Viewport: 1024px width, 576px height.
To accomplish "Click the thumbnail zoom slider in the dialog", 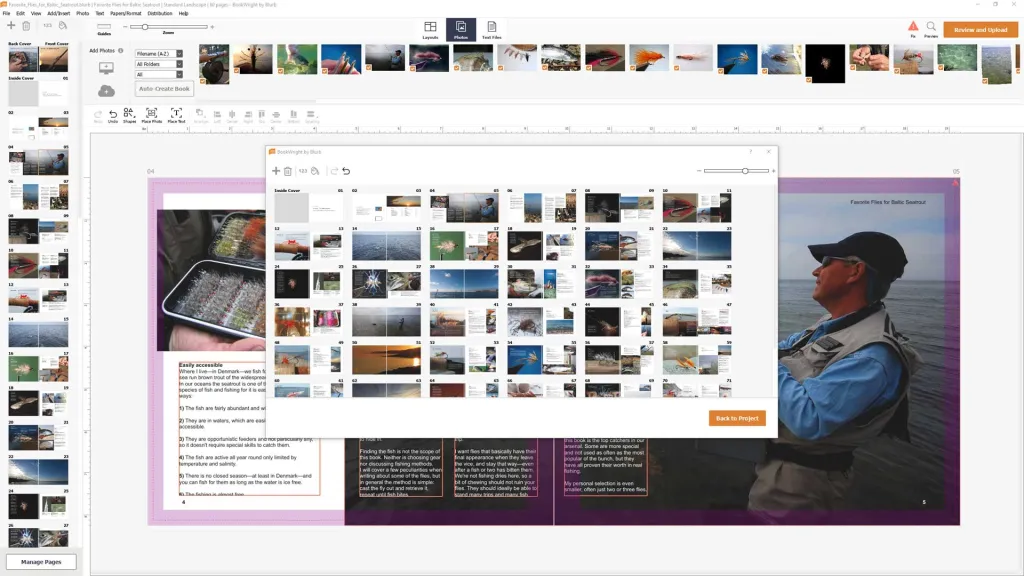I will click(745, 171).
